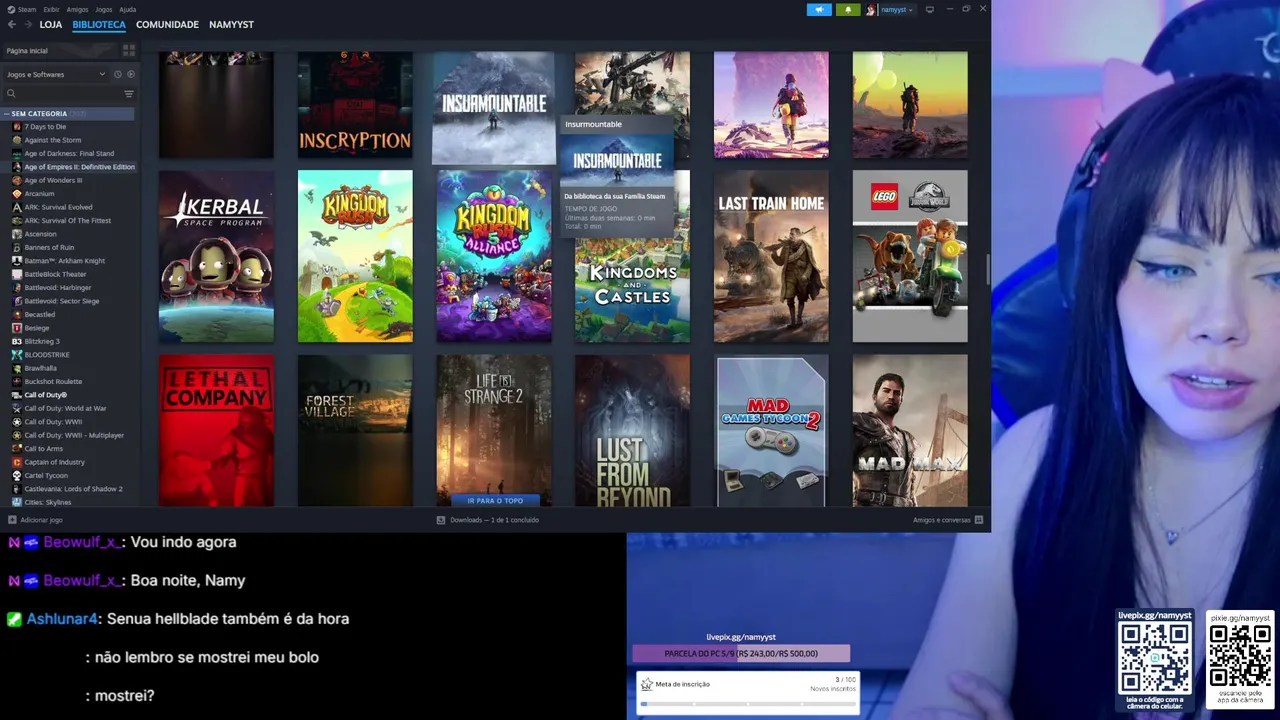Open the Ajuda menu
Viewport: 1280px width, 720px height.
[128, 9]
